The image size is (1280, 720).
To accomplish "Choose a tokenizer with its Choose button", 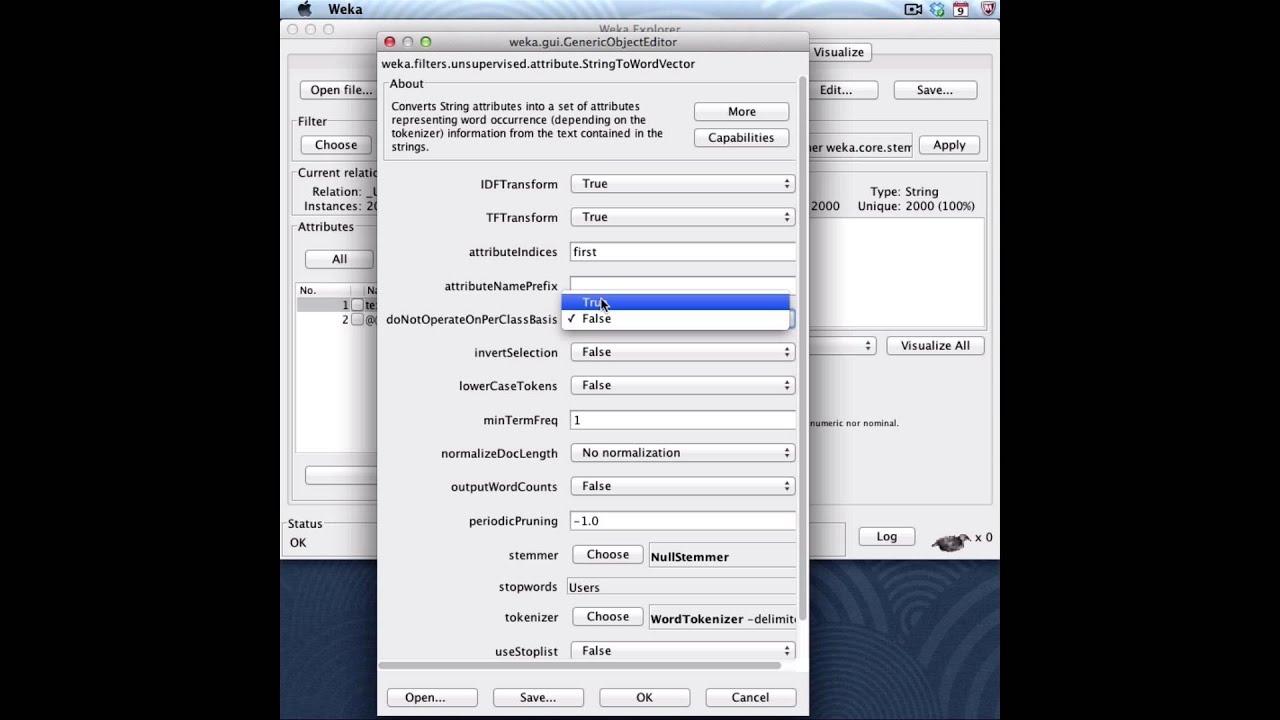I will (x=607, y=617).
